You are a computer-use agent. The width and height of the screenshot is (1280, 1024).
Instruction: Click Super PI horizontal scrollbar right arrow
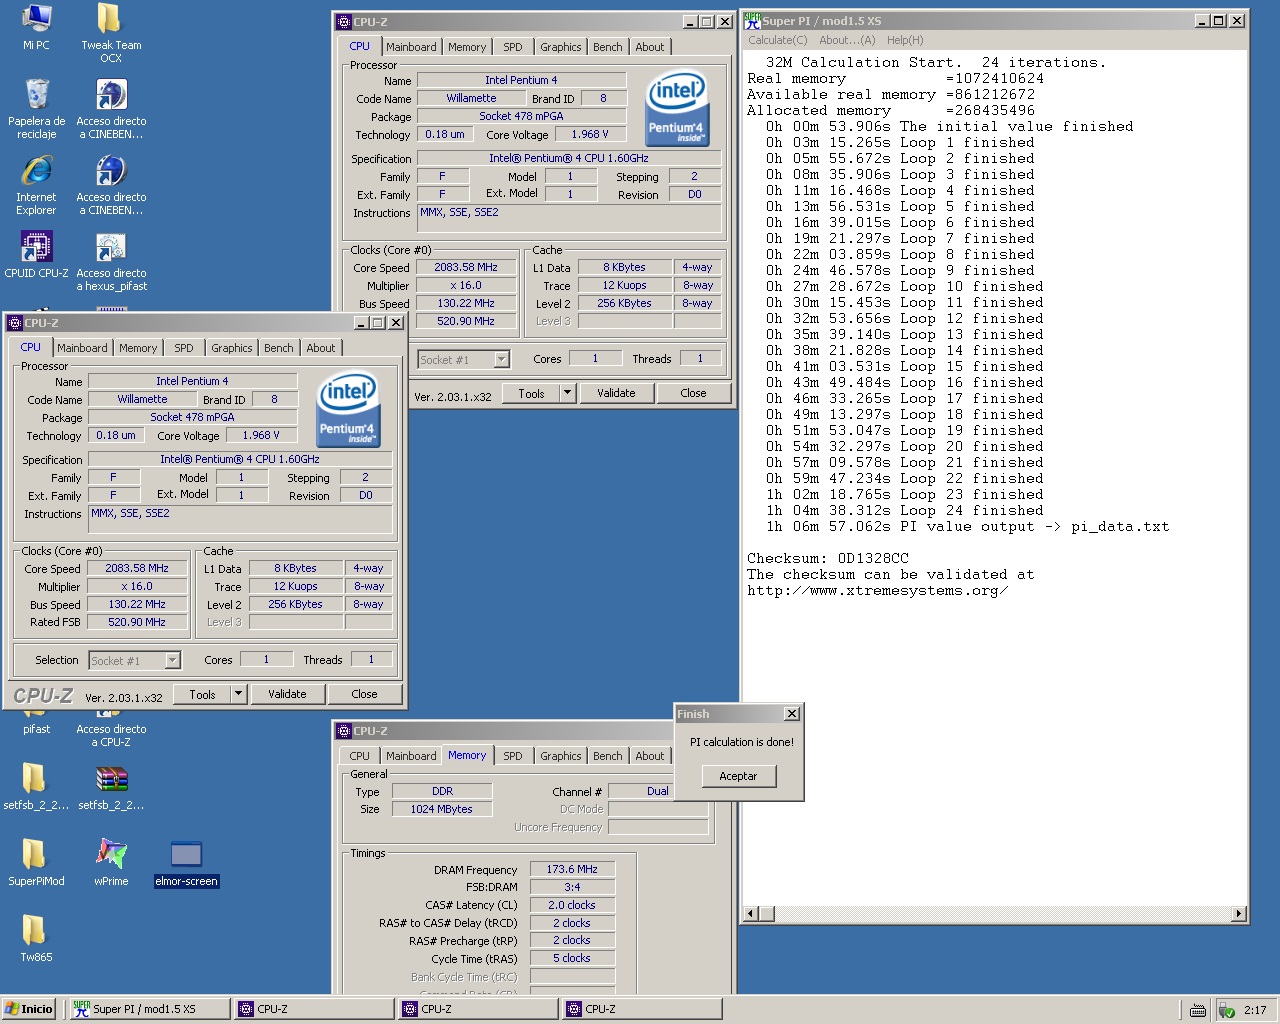[x=1239, y=913]
